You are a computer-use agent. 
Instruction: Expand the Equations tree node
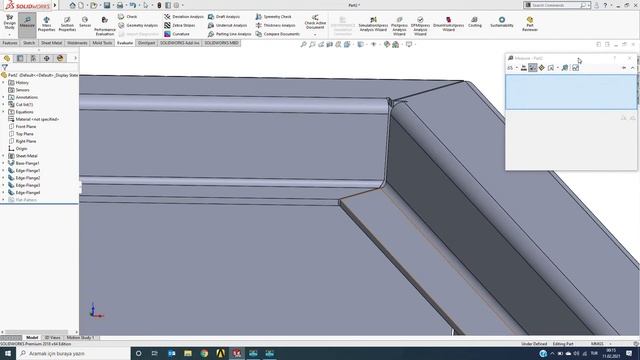pyautogui.click(x=4, y=112)
